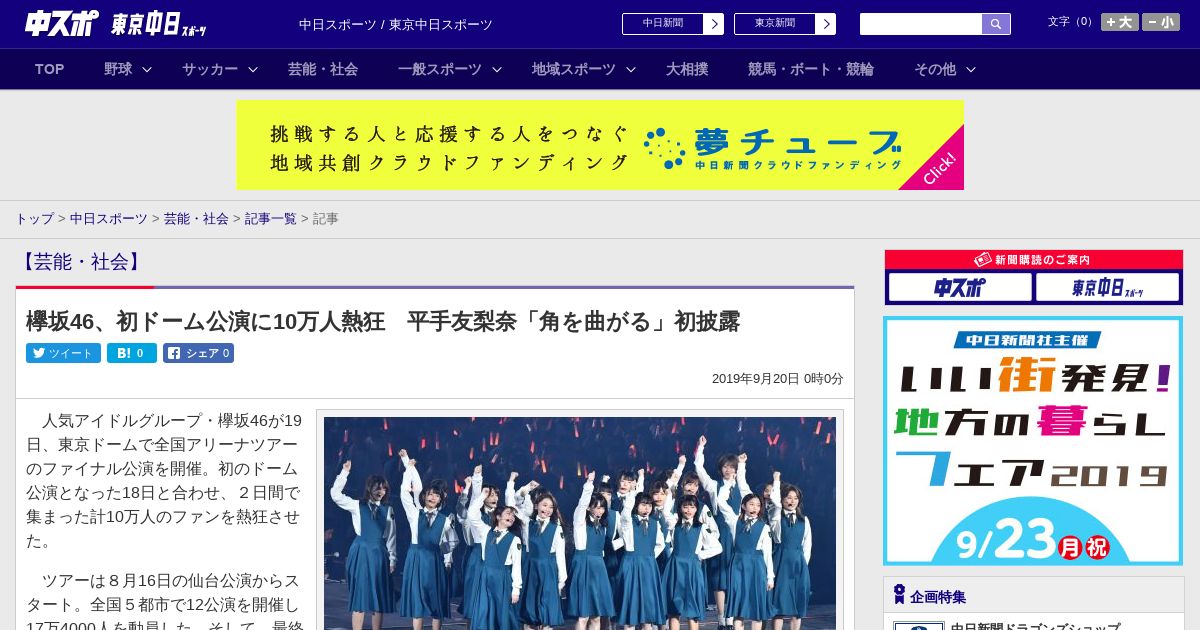The image size is (1200, 630).
Task: Expand the 野球 dropdown chevron
Action: tap(147, 70)
